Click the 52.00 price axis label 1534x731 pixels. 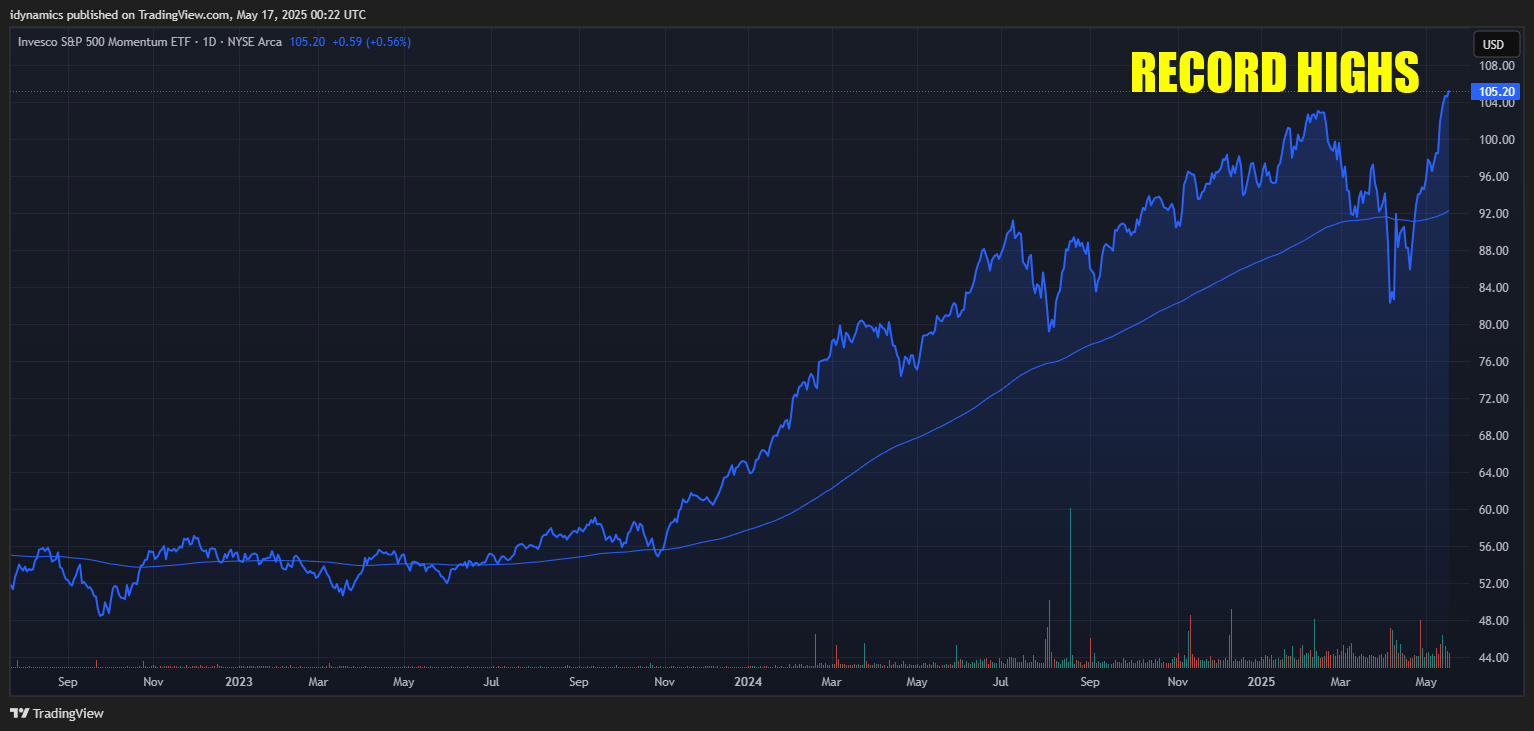pos(1494,584)
